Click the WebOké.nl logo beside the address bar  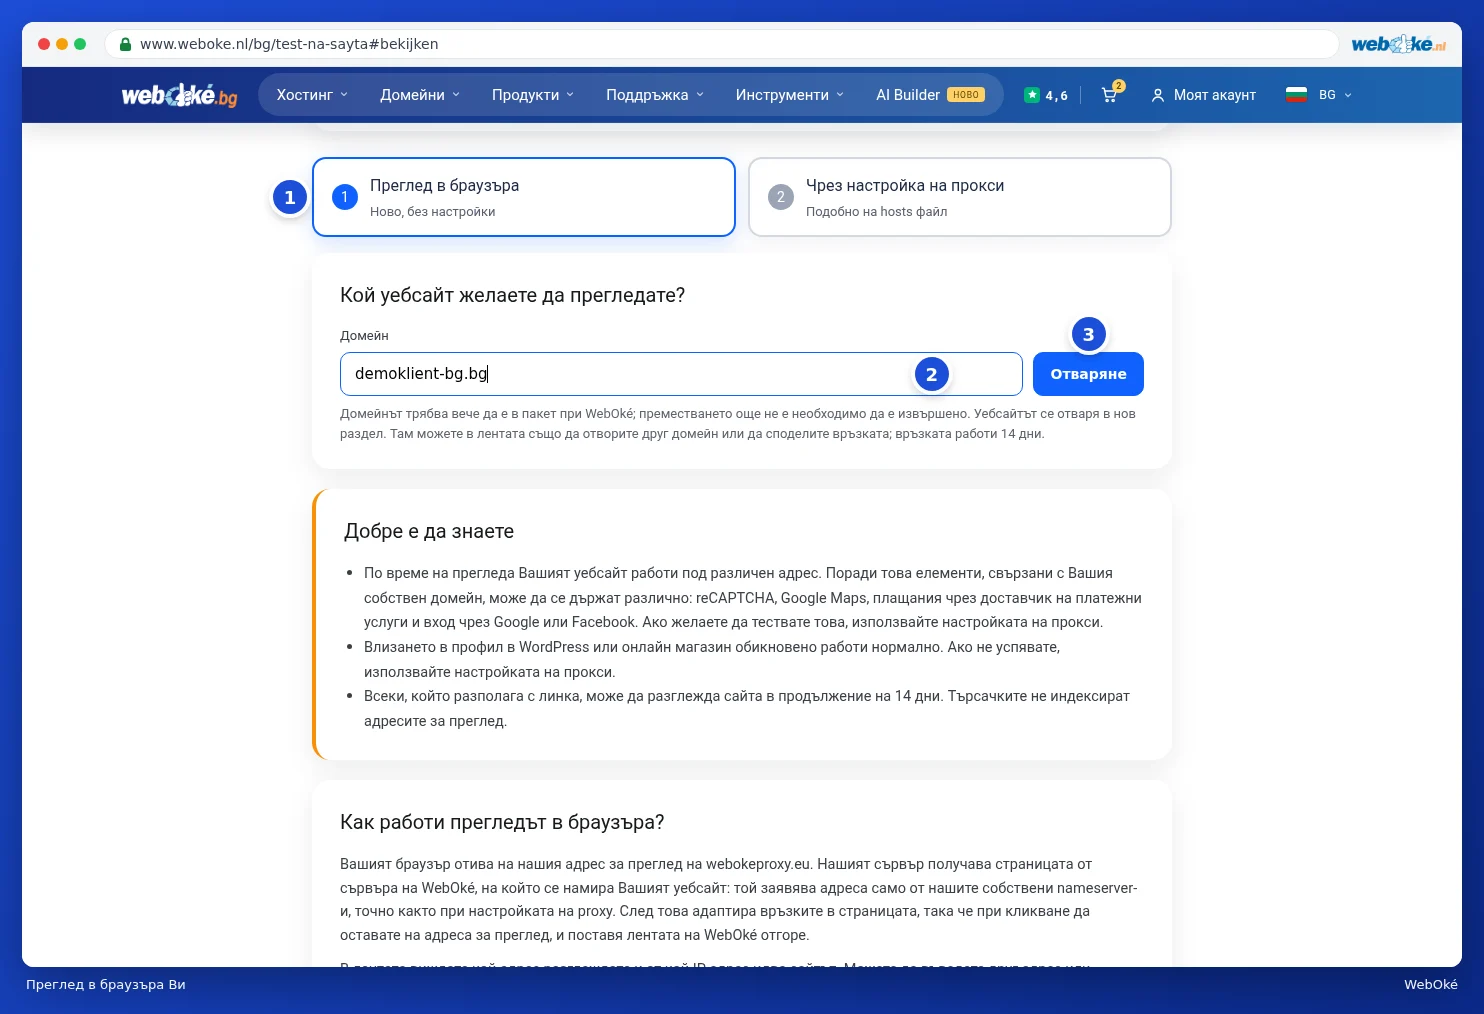click(1398, 44)
